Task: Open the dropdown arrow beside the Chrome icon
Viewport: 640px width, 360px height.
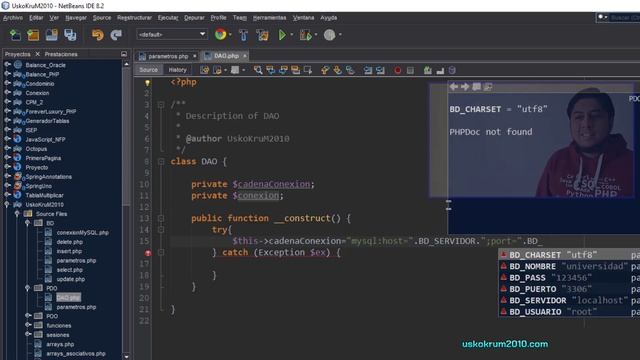Action: tap(230, 35)
